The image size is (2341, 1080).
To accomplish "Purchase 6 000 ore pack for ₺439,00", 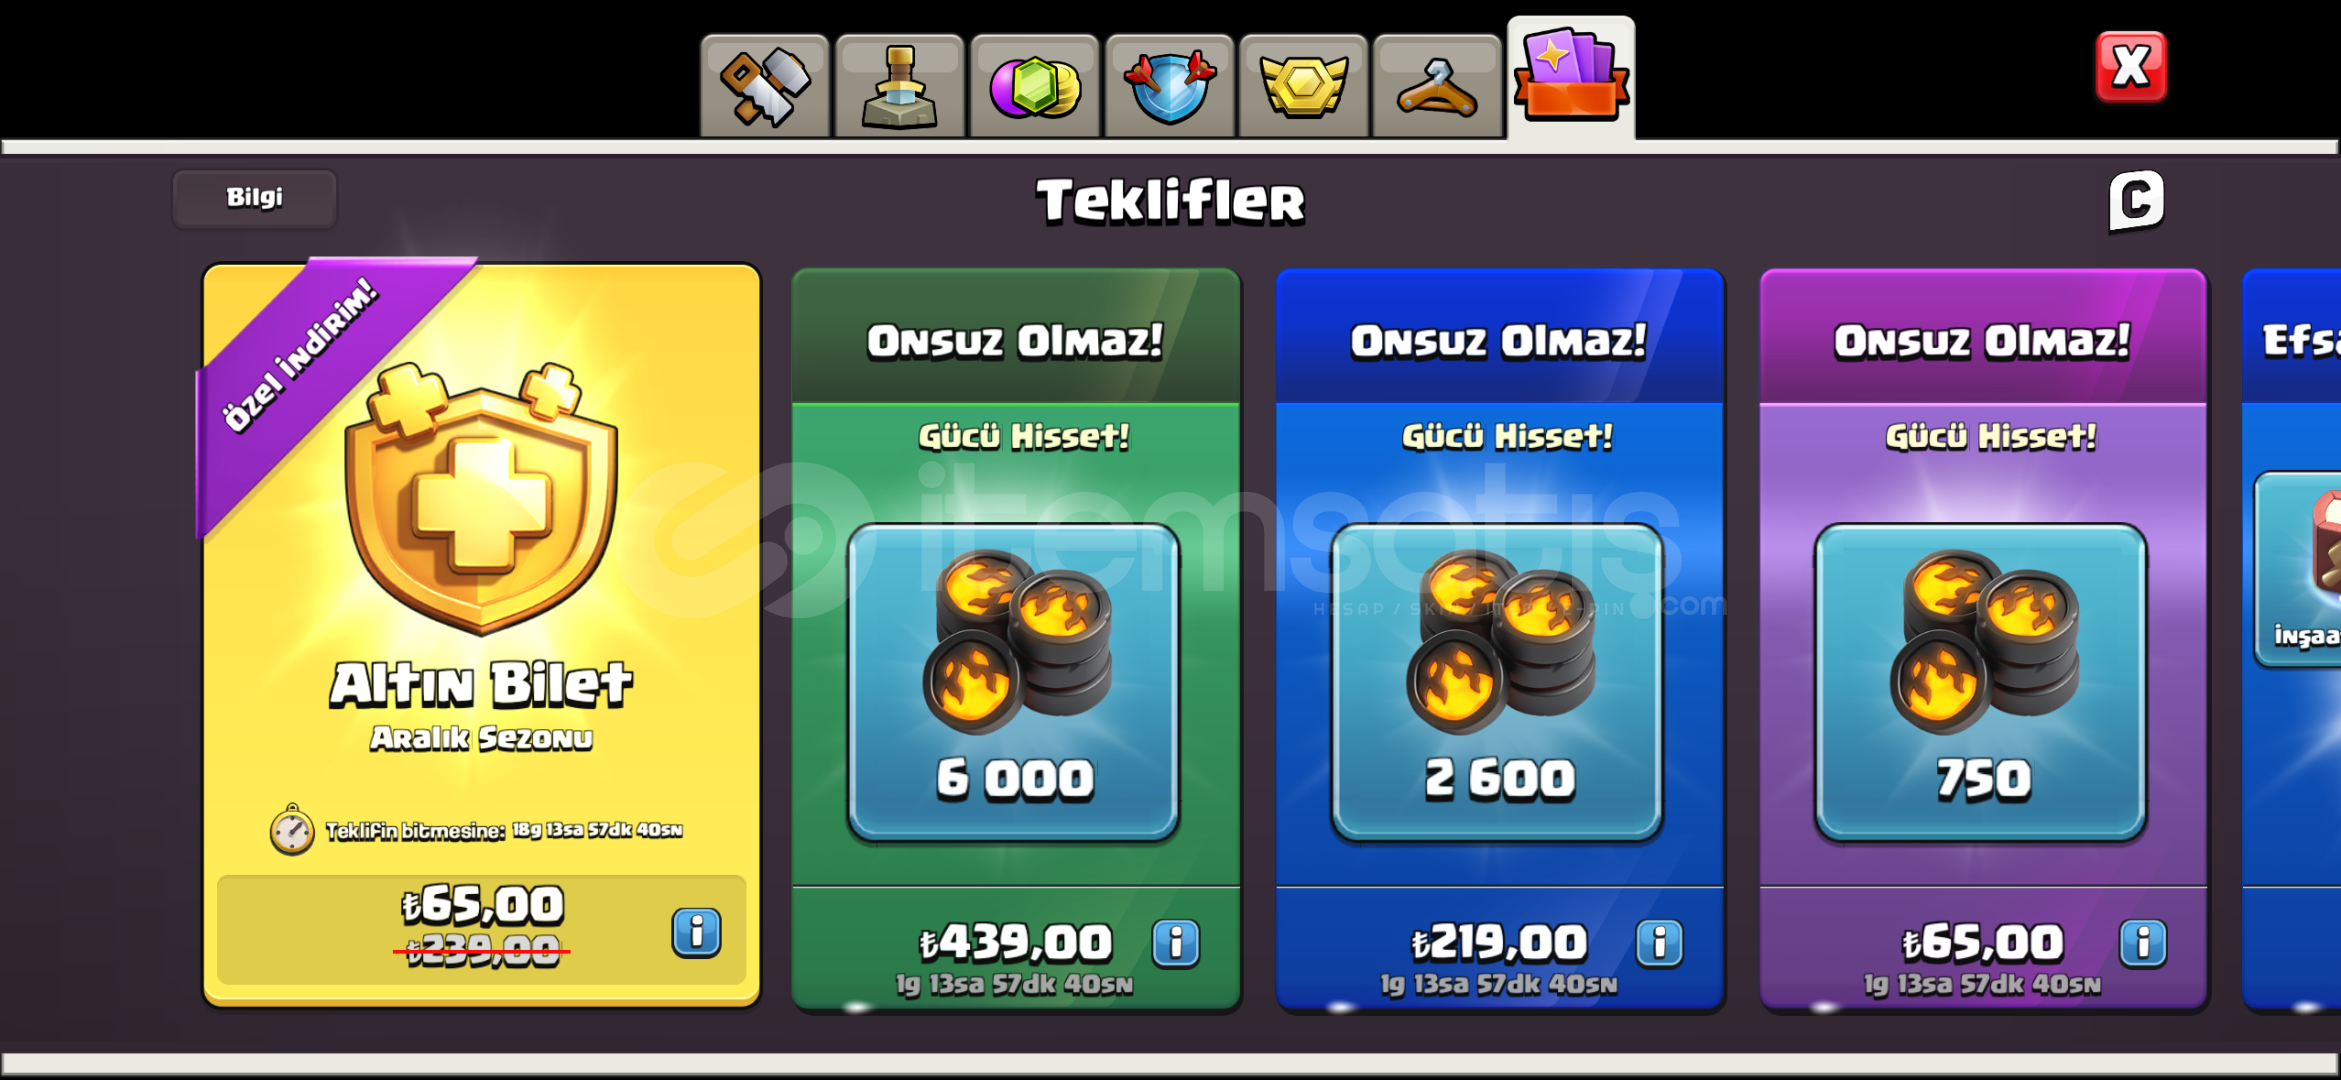I will click(x=1015, y=943).
